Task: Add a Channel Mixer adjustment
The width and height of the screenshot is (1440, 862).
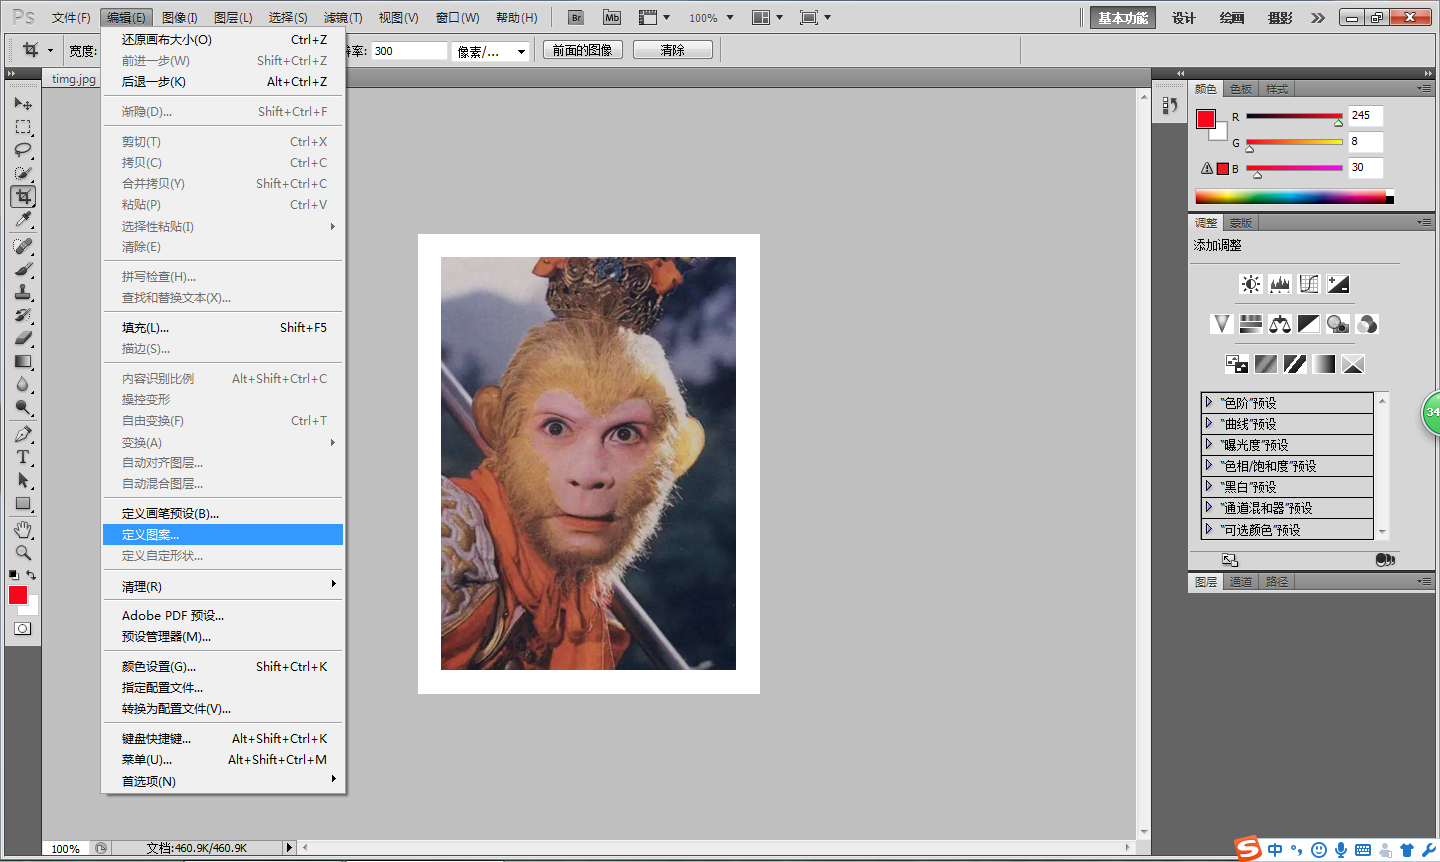Action: click(x=1367, y=324)
